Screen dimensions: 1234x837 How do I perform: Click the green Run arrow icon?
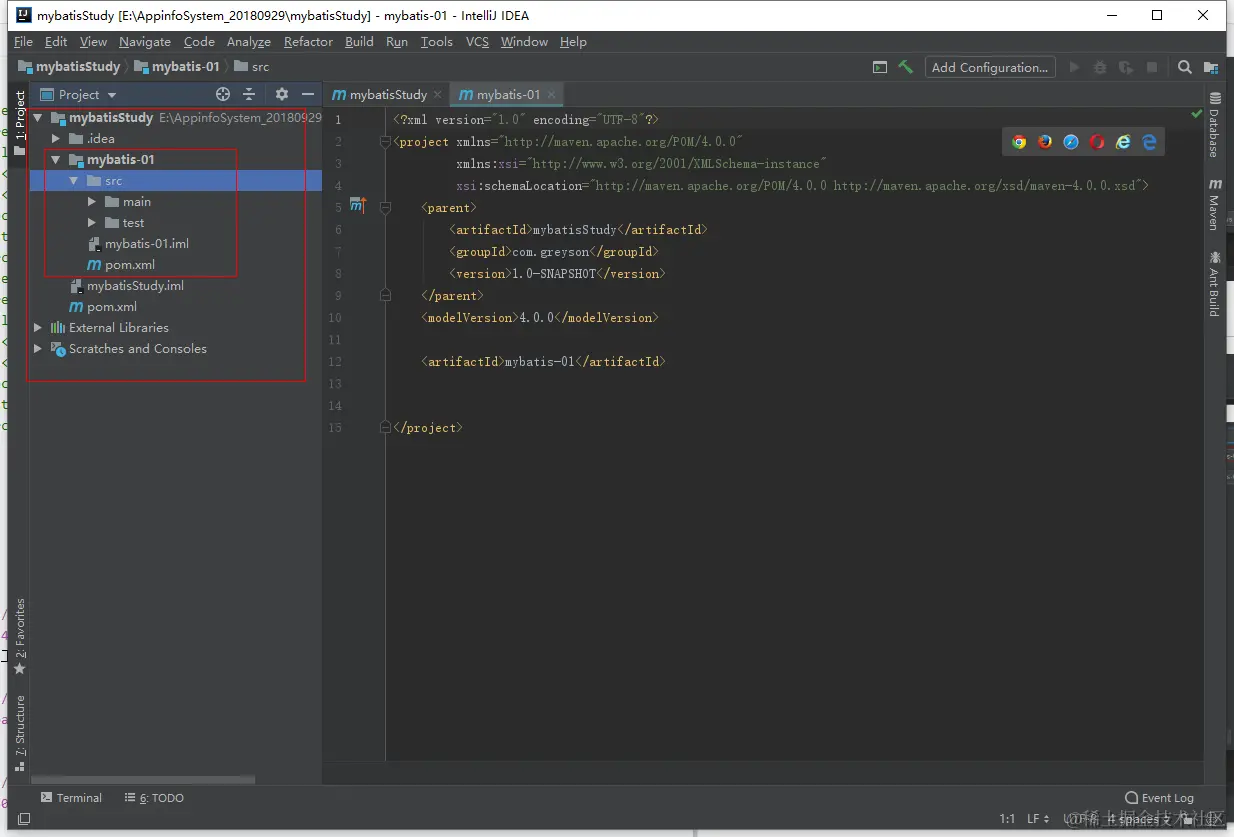point(1075,67)
